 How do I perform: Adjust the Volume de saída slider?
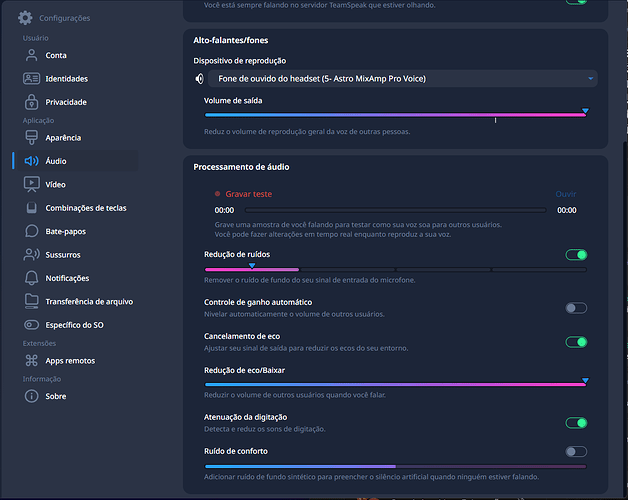395,115
